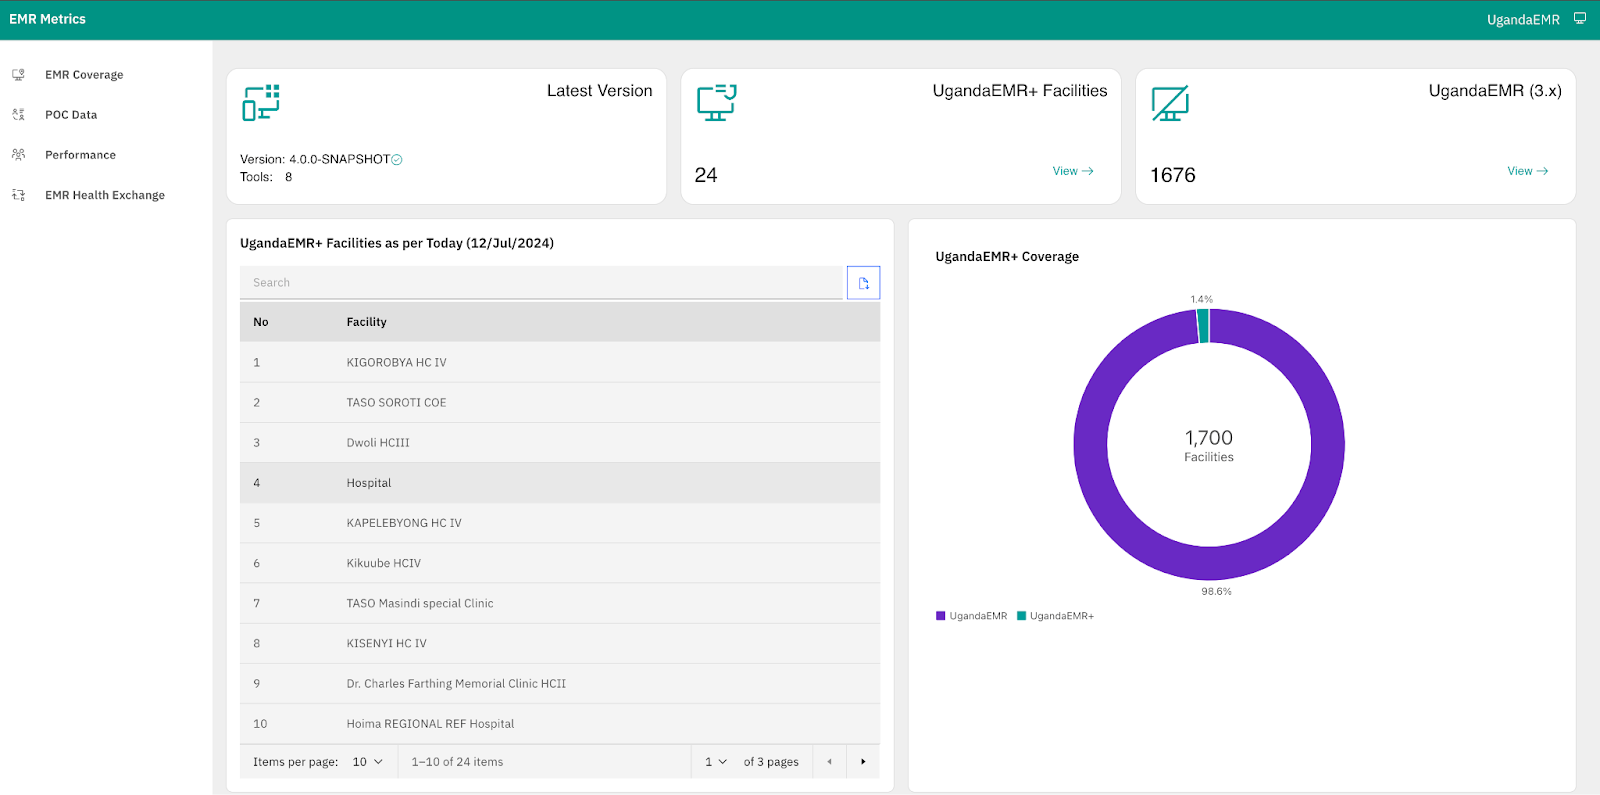Click the UgandaEMR label in header
Image resolution: width=1600 pixels, height=795 pixels.
[x=1523, y=20]
